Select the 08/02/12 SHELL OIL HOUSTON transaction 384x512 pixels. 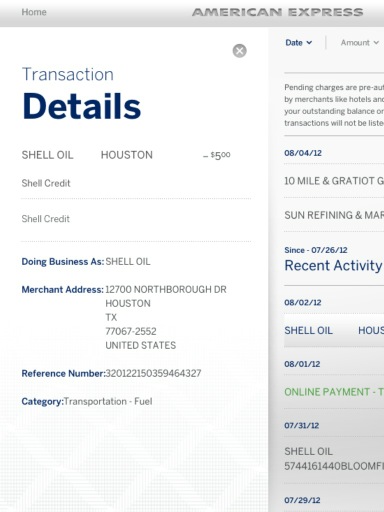[334, 330]
